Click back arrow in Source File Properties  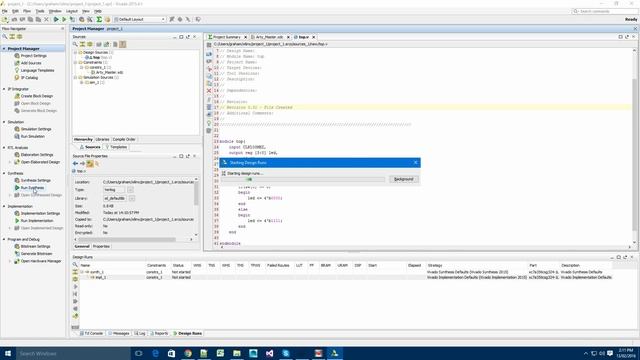coord(75,164)
